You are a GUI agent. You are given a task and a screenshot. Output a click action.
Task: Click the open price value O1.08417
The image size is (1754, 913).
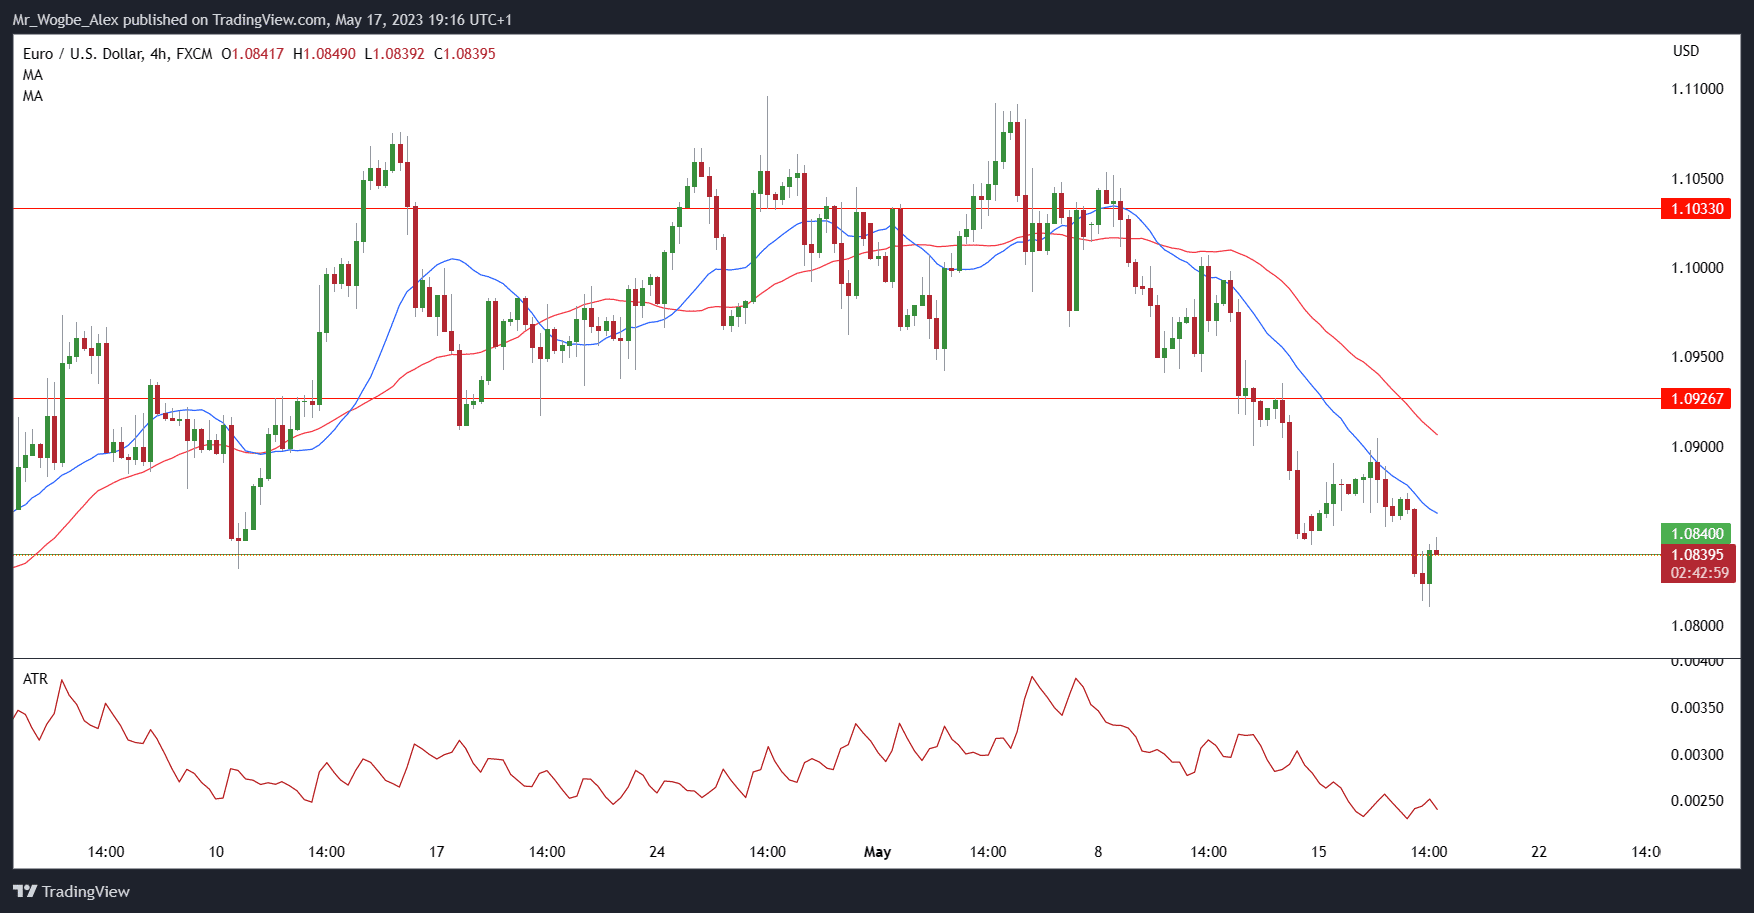252,54
